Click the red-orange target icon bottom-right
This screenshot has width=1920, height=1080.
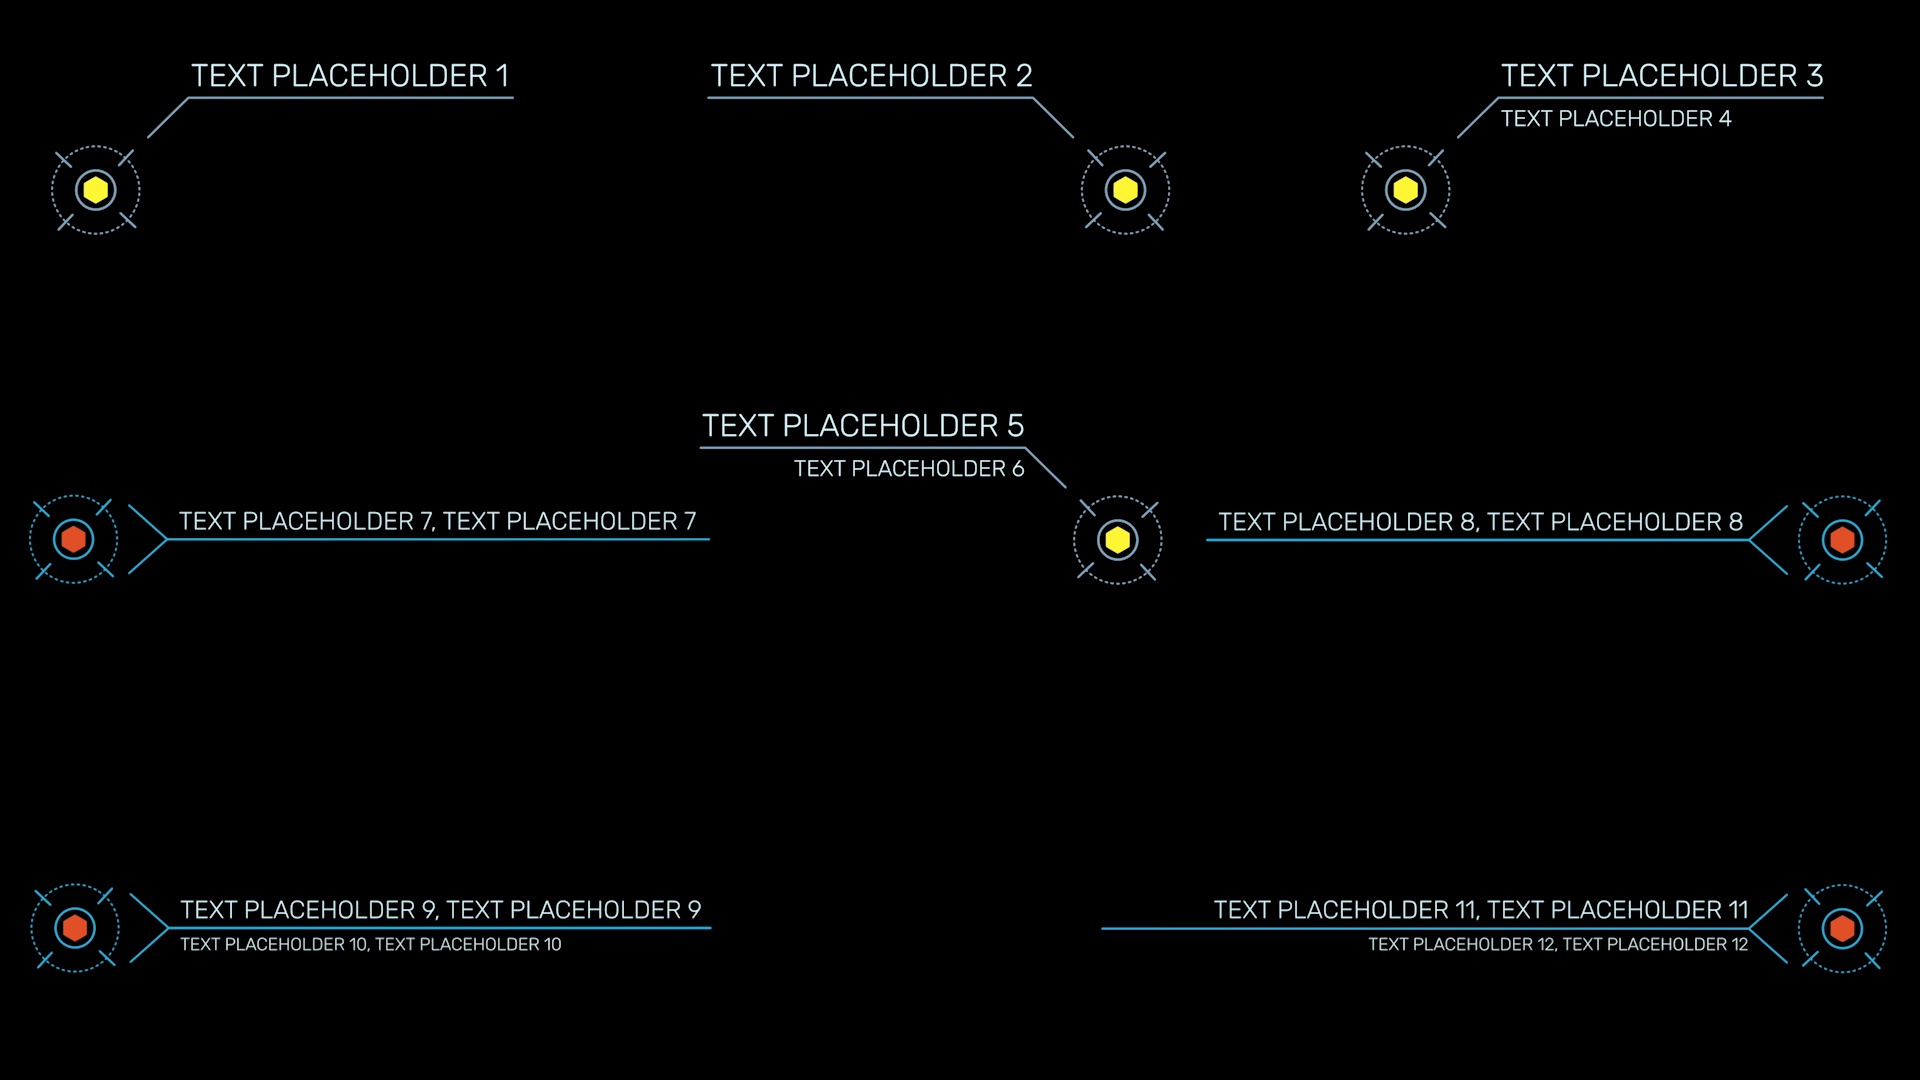[1842, 927]
